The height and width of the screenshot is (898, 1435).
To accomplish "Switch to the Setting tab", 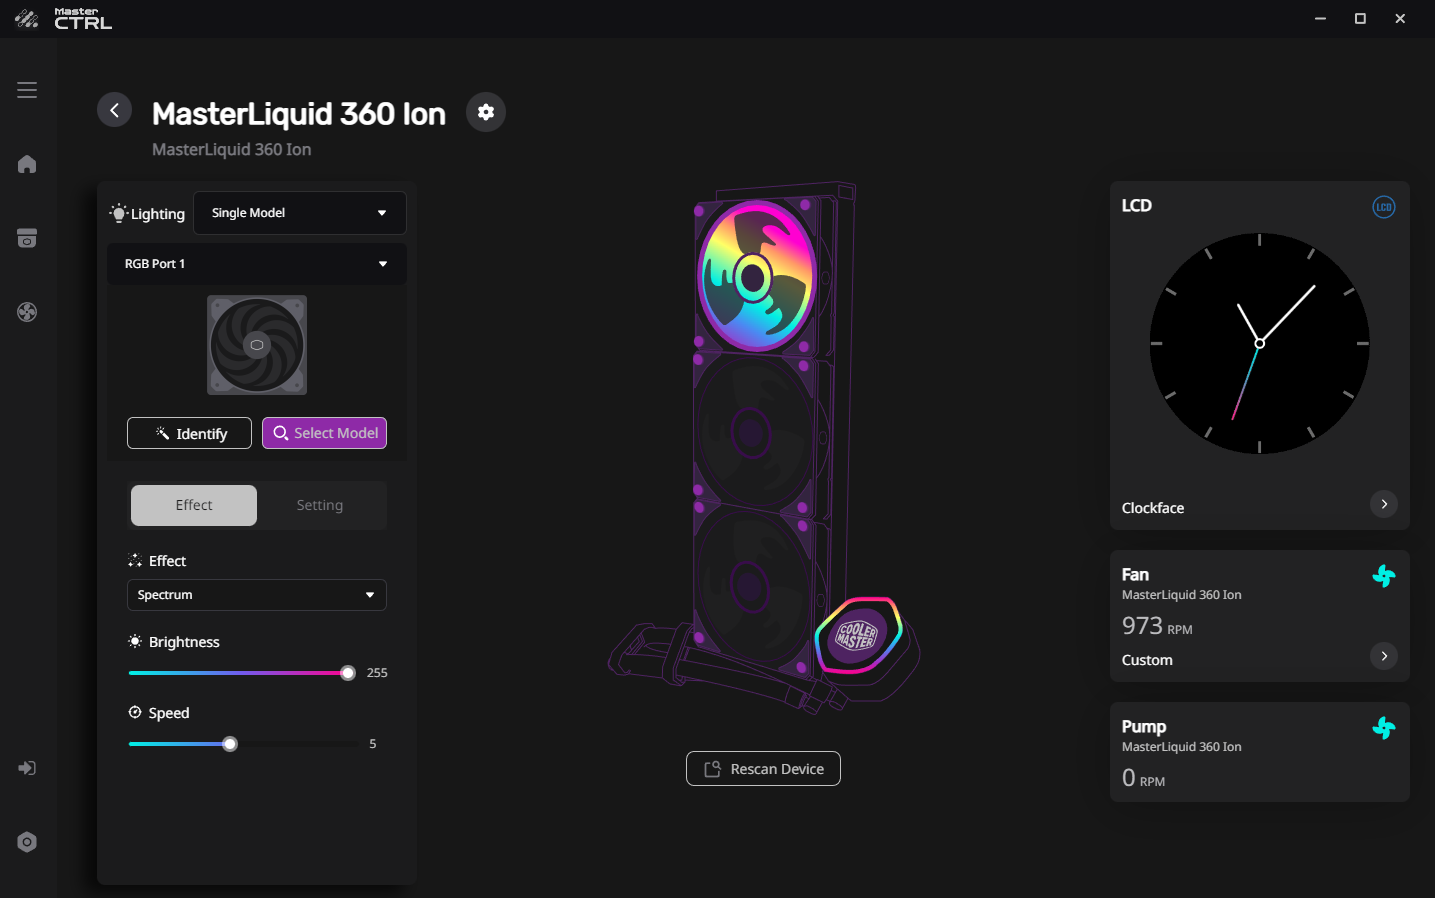I will (320, 505).
